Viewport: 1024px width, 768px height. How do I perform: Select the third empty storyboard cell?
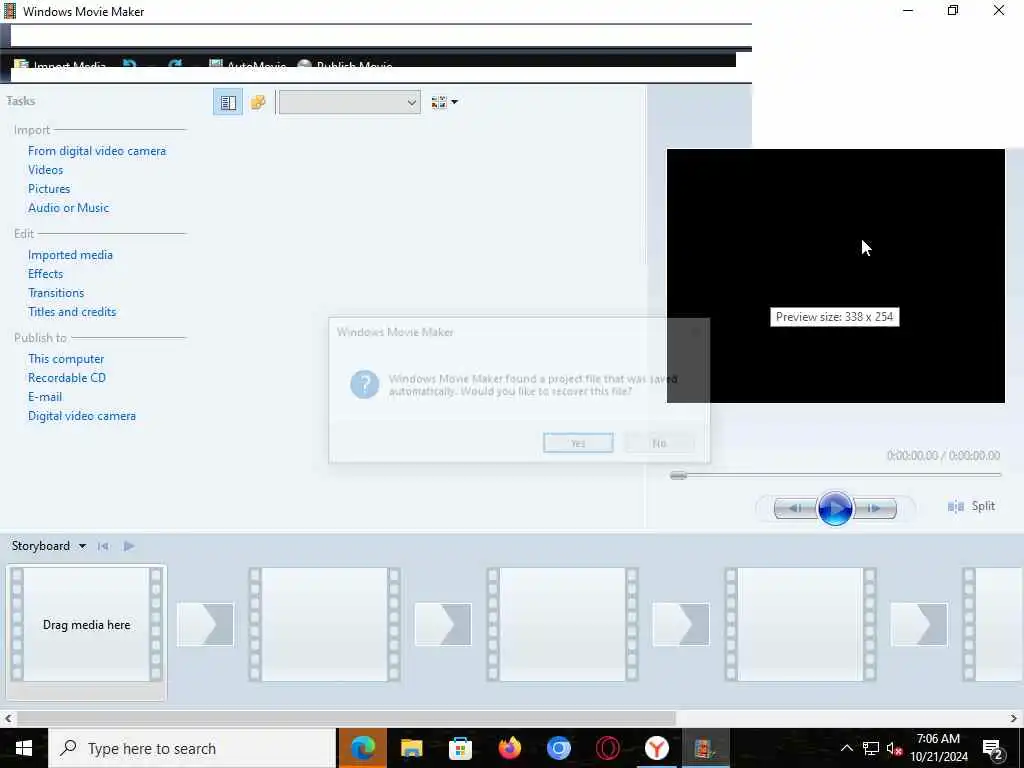point(562,624)
